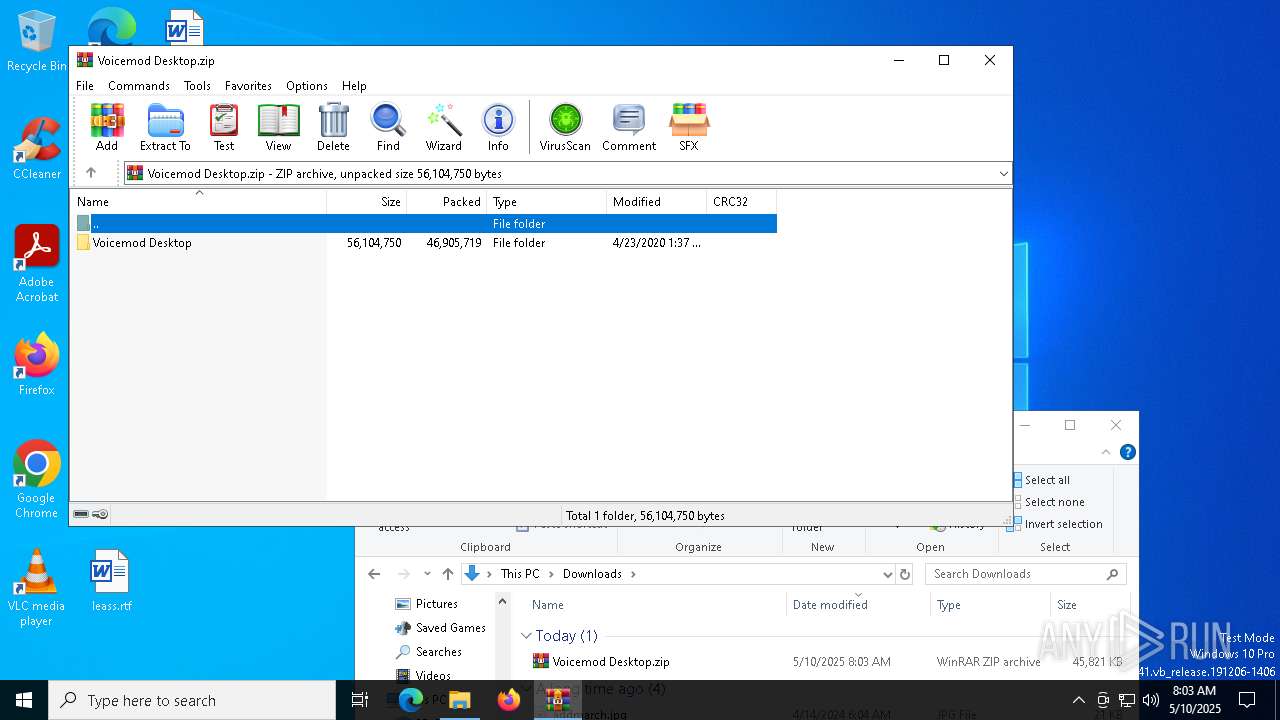This screenshot has height=720, width=1280.
Task: Open the Help menu in WinRAR
Action: pos(354,86)
